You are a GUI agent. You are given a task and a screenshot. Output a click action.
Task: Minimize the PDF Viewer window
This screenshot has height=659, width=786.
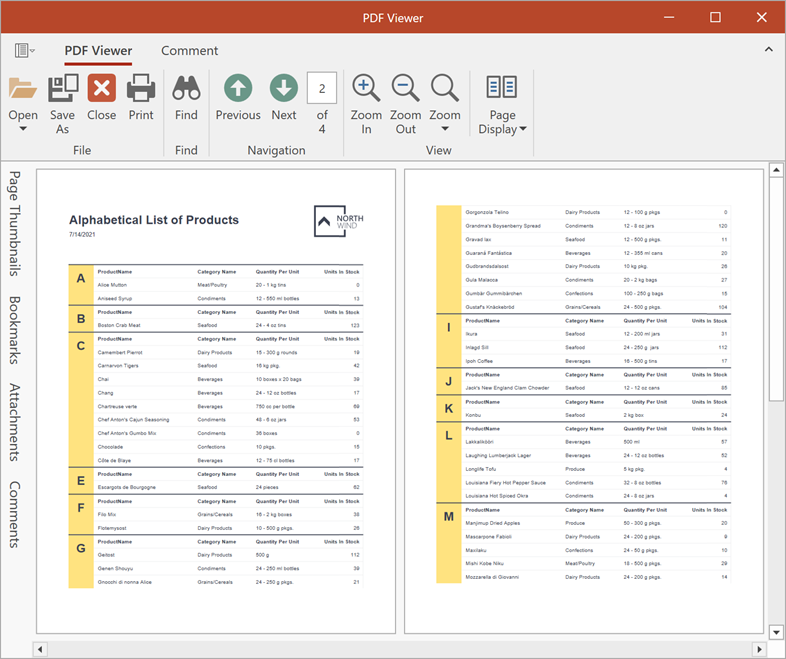tap(669, 18)
